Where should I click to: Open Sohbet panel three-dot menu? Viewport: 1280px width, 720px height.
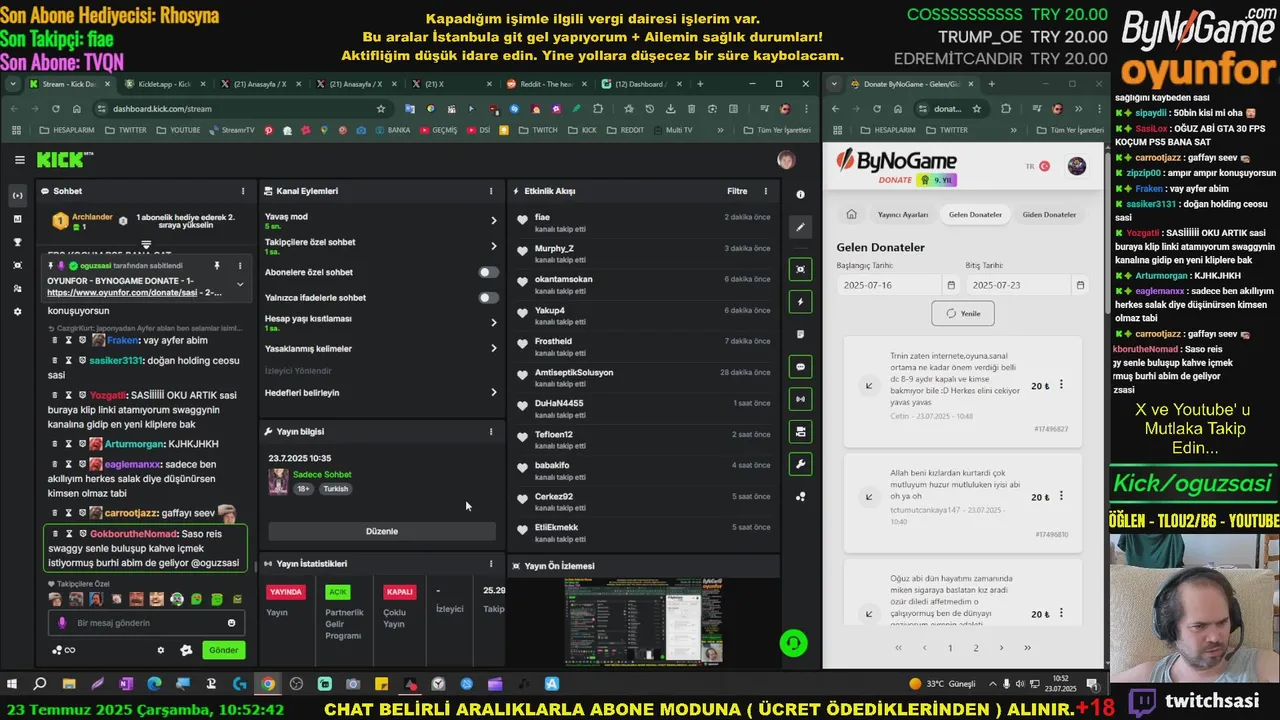pyautogui.click(x=242, y=191)
